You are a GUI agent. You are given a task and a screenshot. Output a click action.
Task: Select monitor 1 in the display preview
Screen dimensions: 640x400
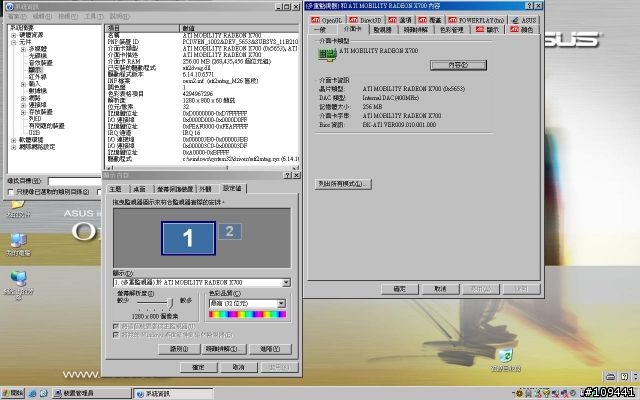188,238
